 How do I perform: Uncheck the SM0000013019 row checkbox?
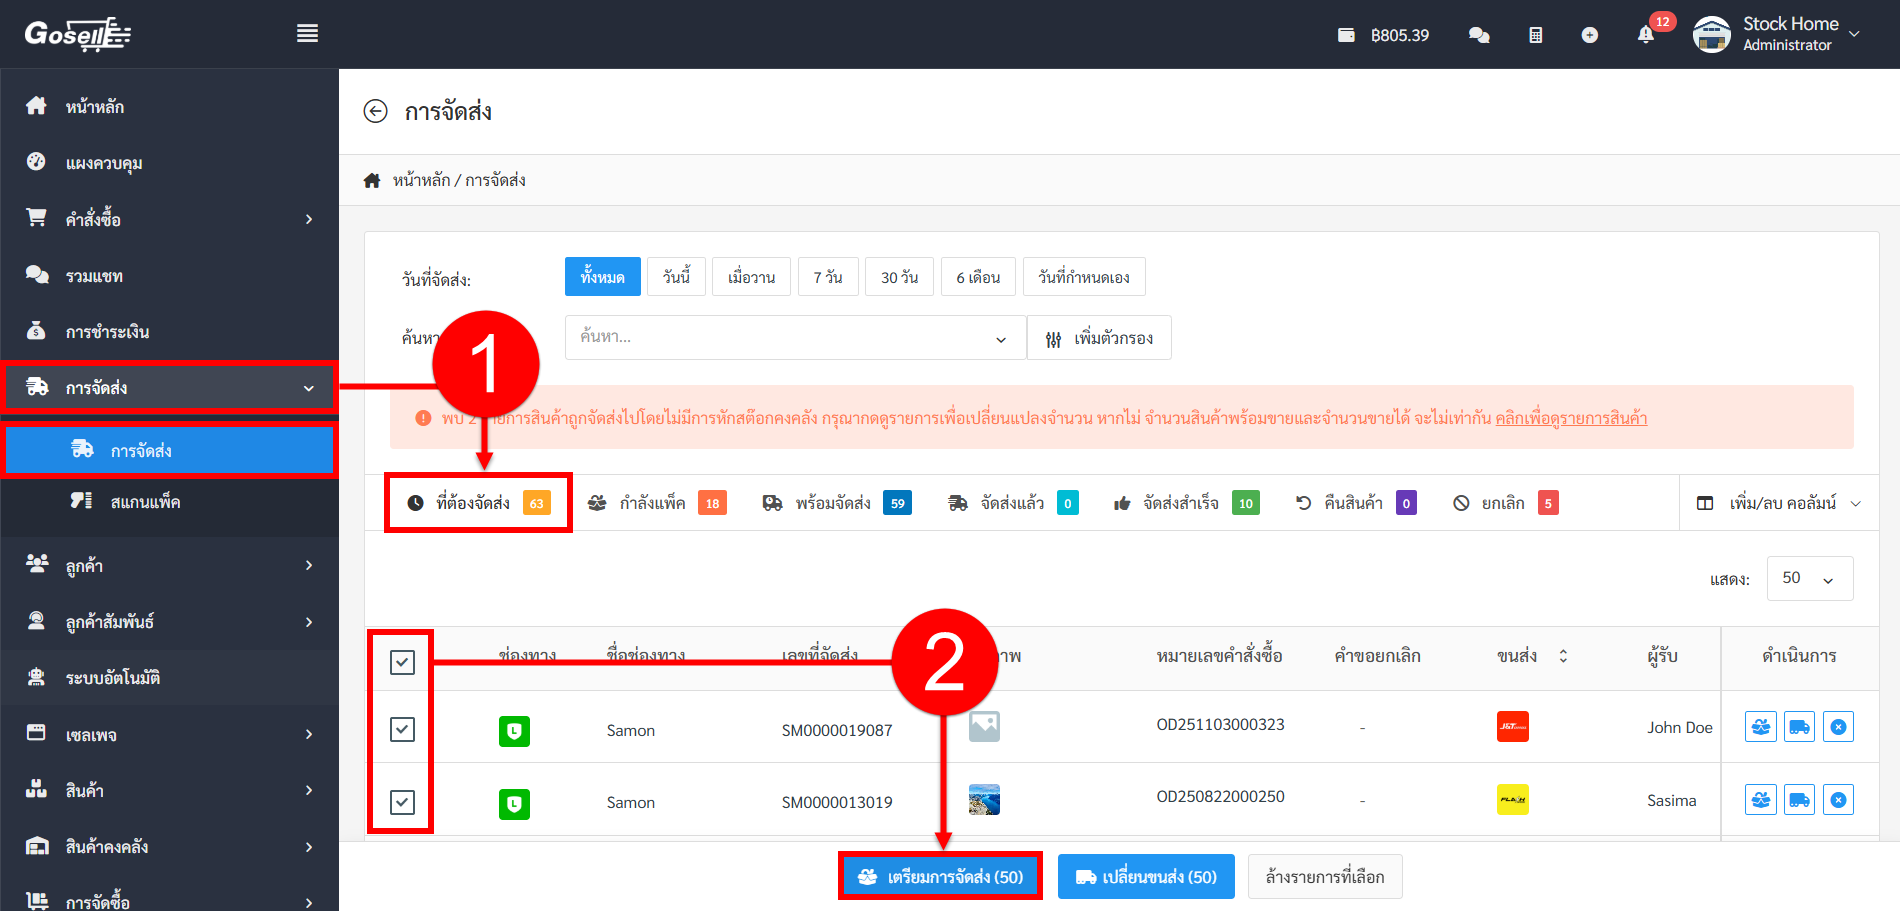pyautogui.click(x=402, y=802)
